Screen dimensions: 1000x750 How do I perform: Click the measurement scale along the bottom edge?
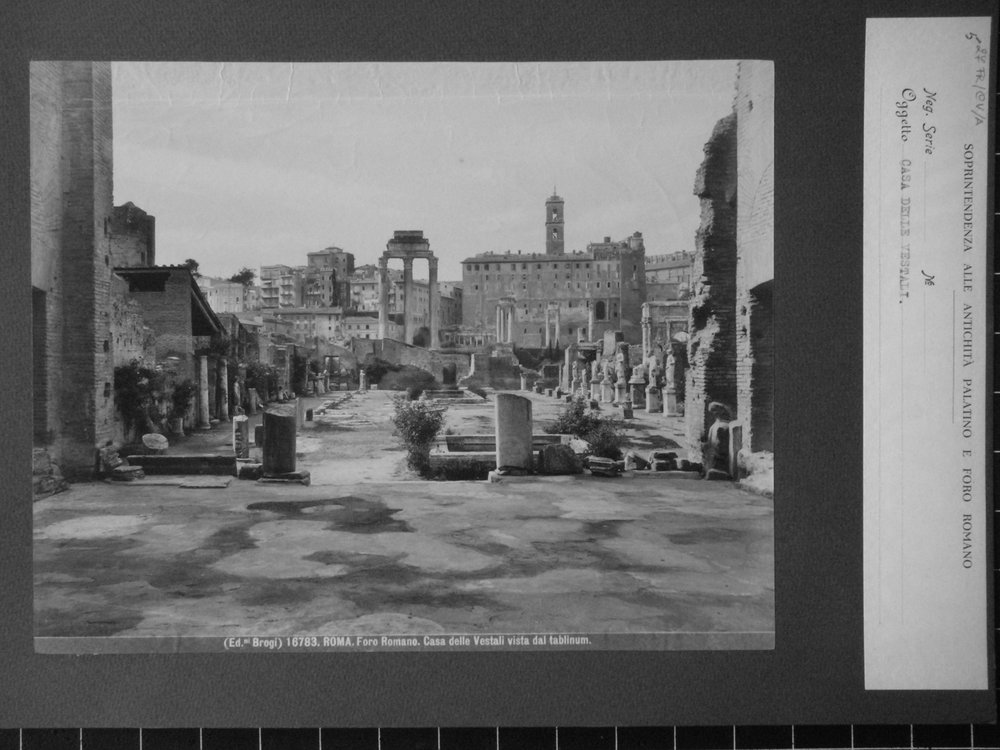click(x=500, y=739)
